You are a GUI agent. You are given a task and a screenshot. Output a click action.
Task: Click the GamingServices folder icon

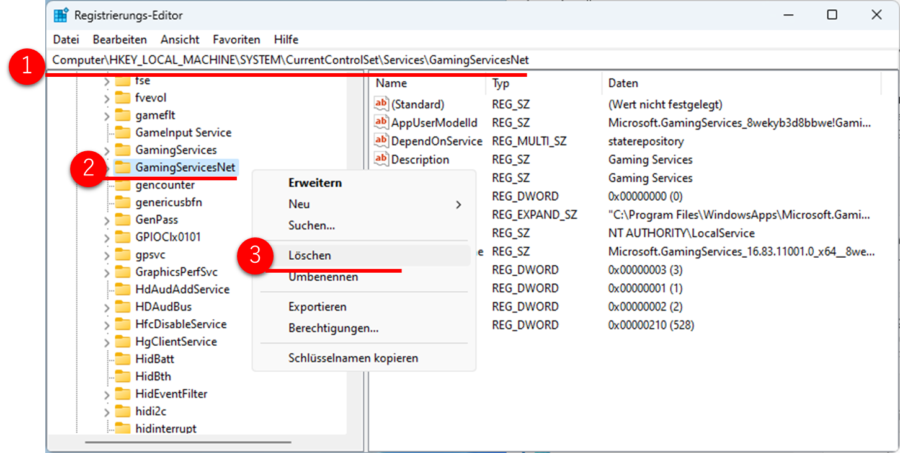tap(122, 150)
